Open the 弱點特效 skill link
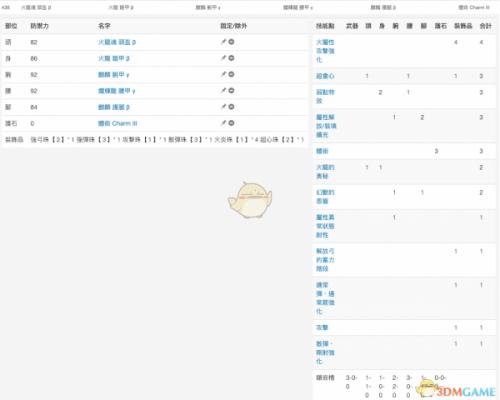The image size is (500, 400). (x=325, y=96)
